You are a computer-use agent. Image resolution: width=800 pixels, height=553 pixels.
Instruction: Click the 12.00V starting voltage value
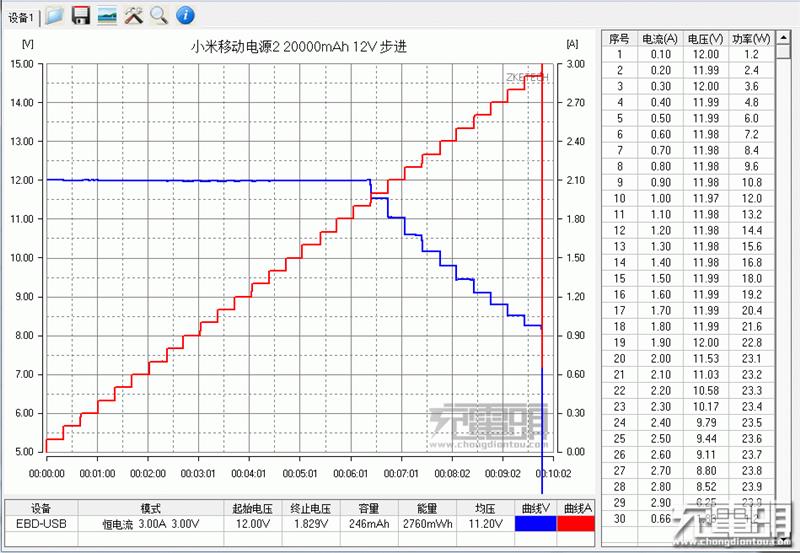coord(253,524)
